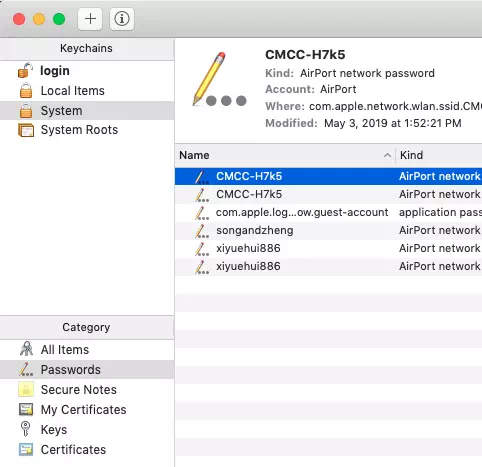Click the key icon beside Keys
Image resolution: width=482 pixels, height=467 pixels.
(x=25, y=429)
